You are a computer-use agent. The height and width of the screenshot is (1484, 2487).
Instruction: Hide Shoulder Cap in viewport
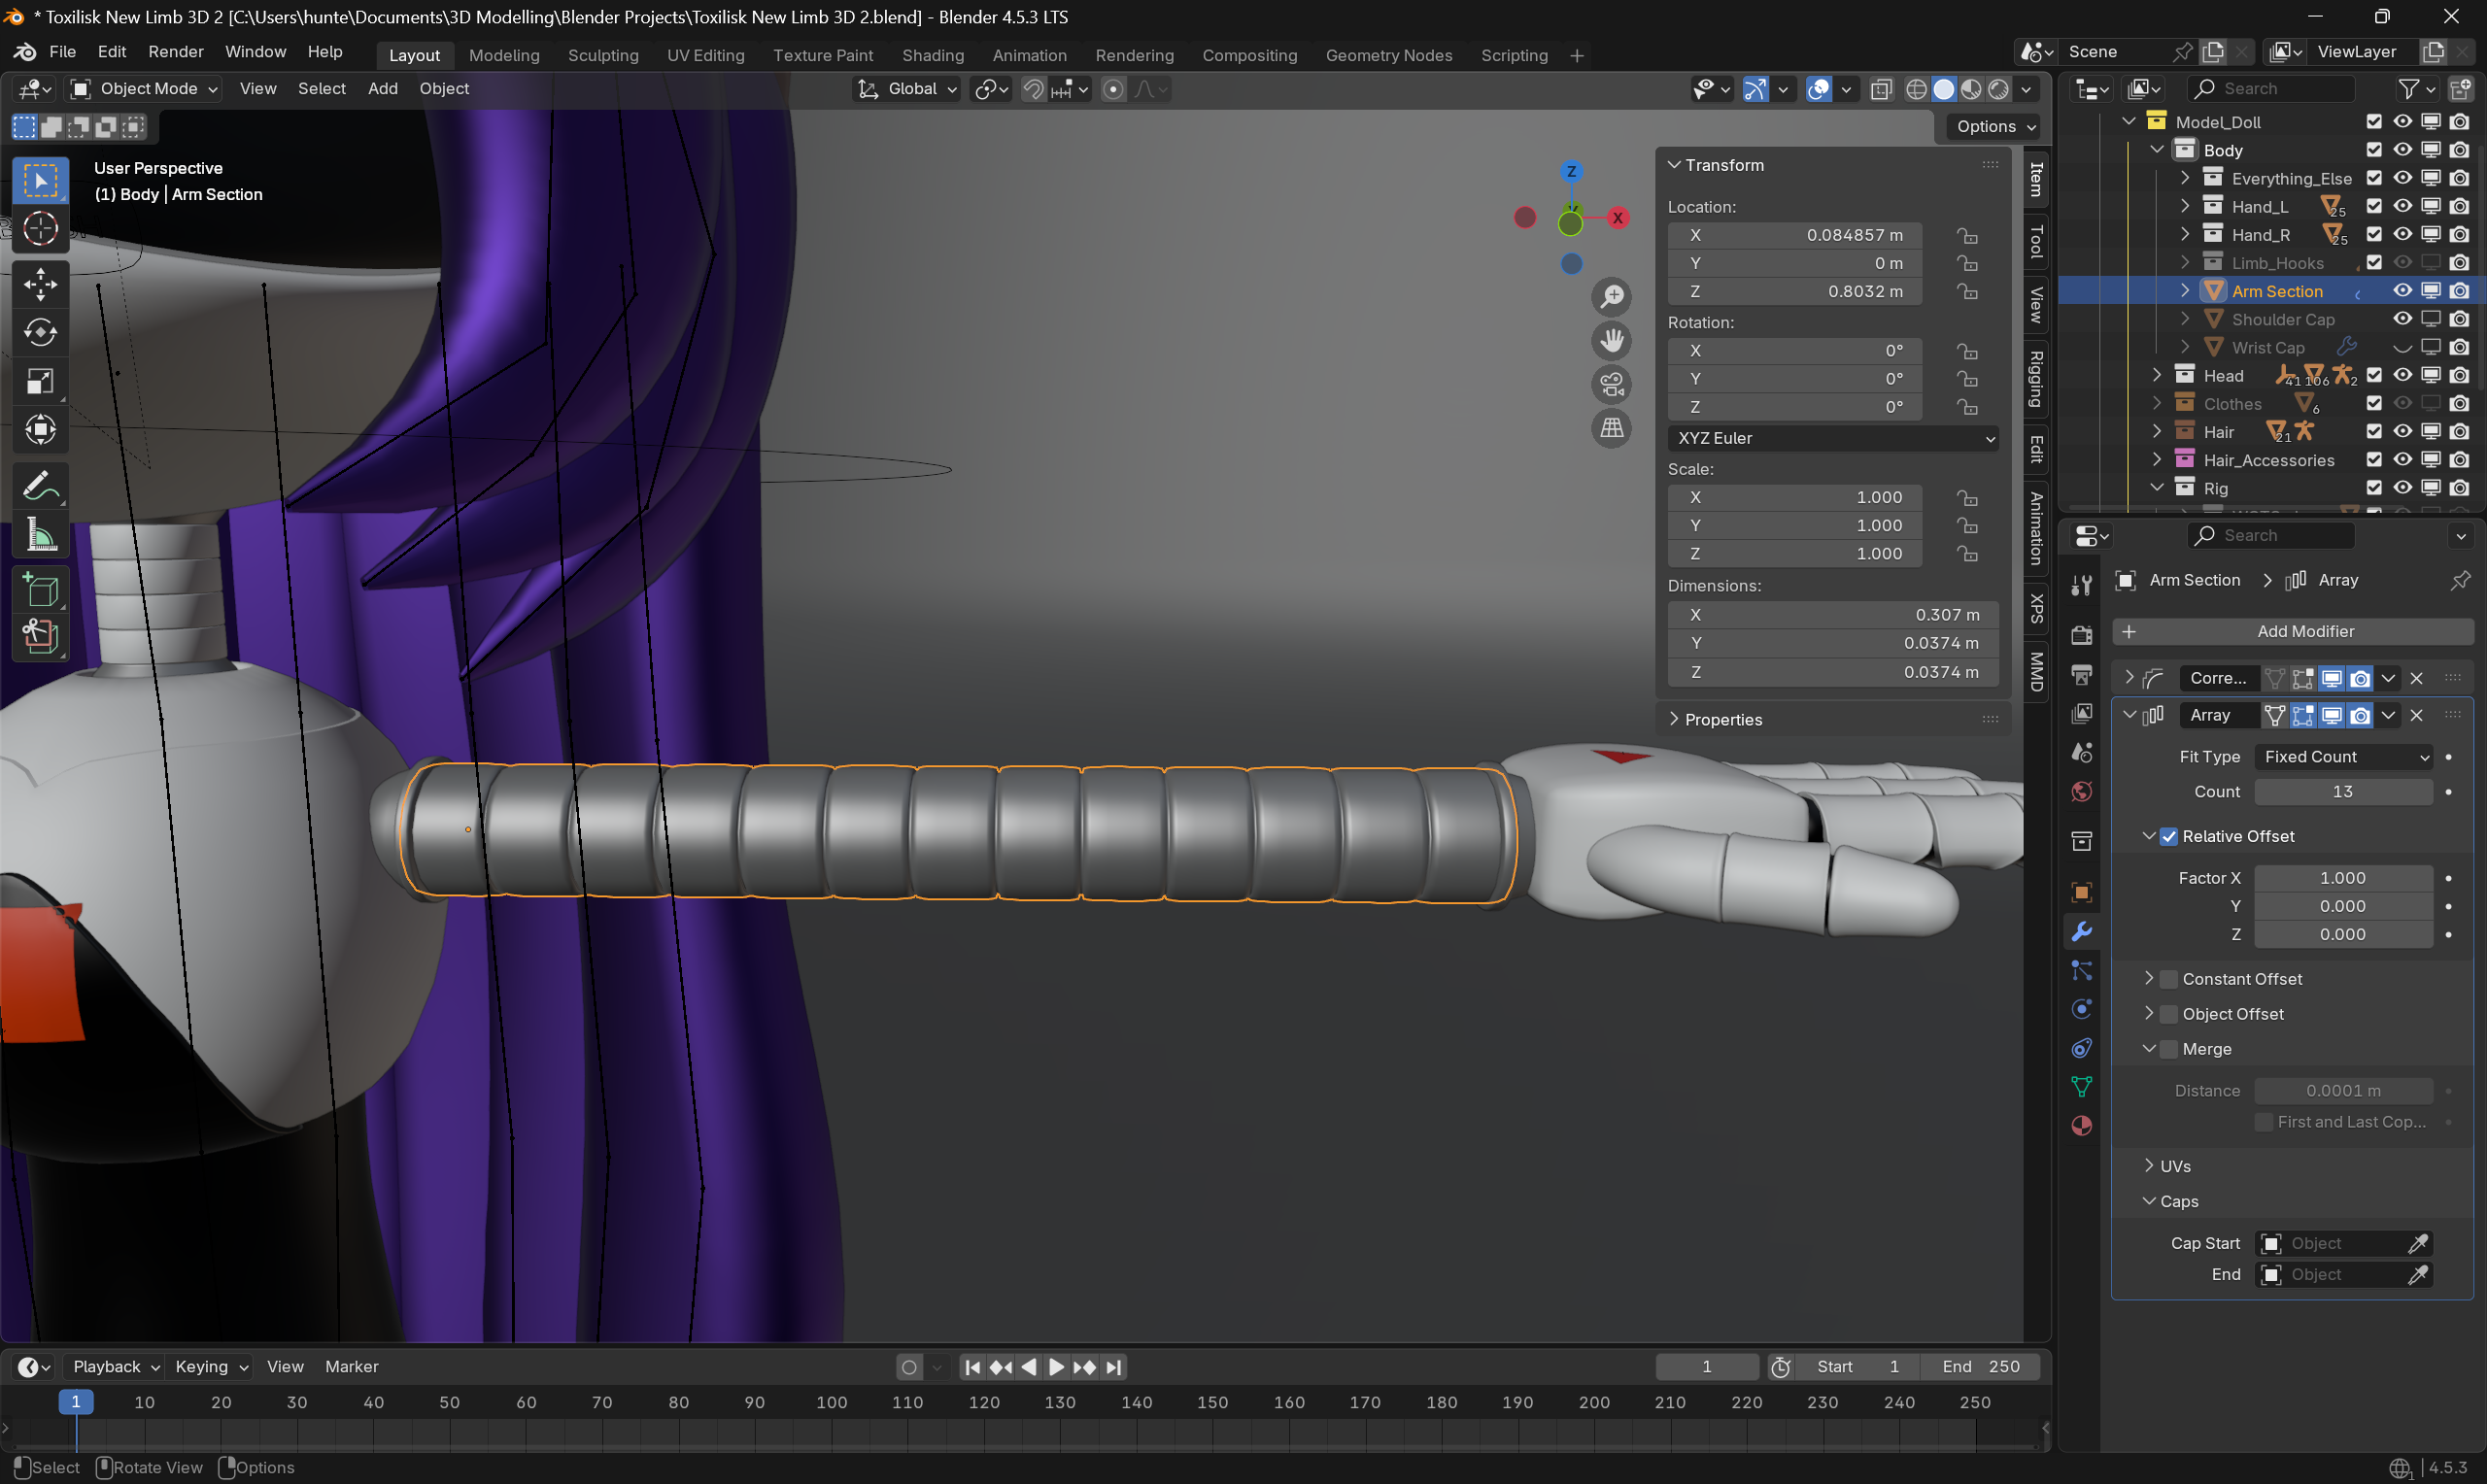[2402, 319]
